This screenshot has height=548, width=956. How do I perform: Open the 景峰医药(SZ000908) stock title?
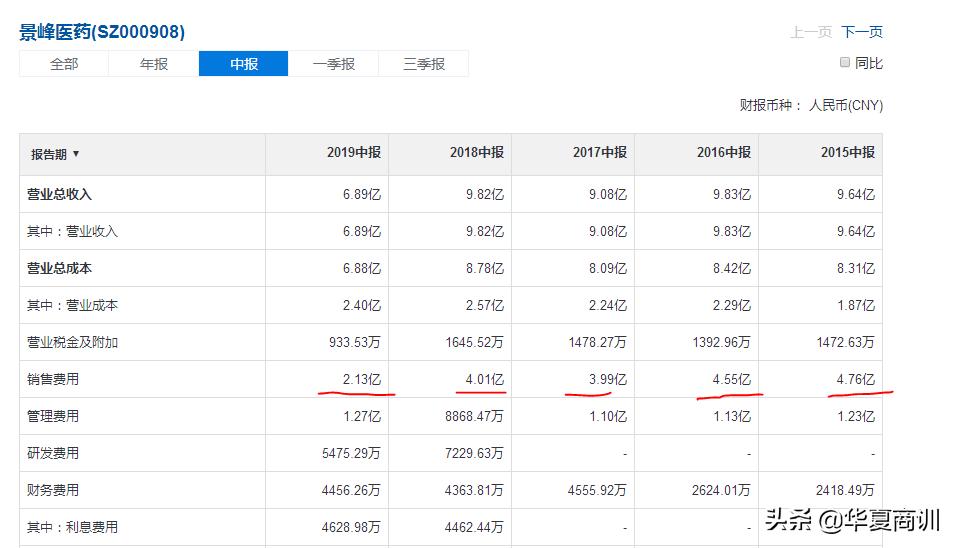(102, 32)
